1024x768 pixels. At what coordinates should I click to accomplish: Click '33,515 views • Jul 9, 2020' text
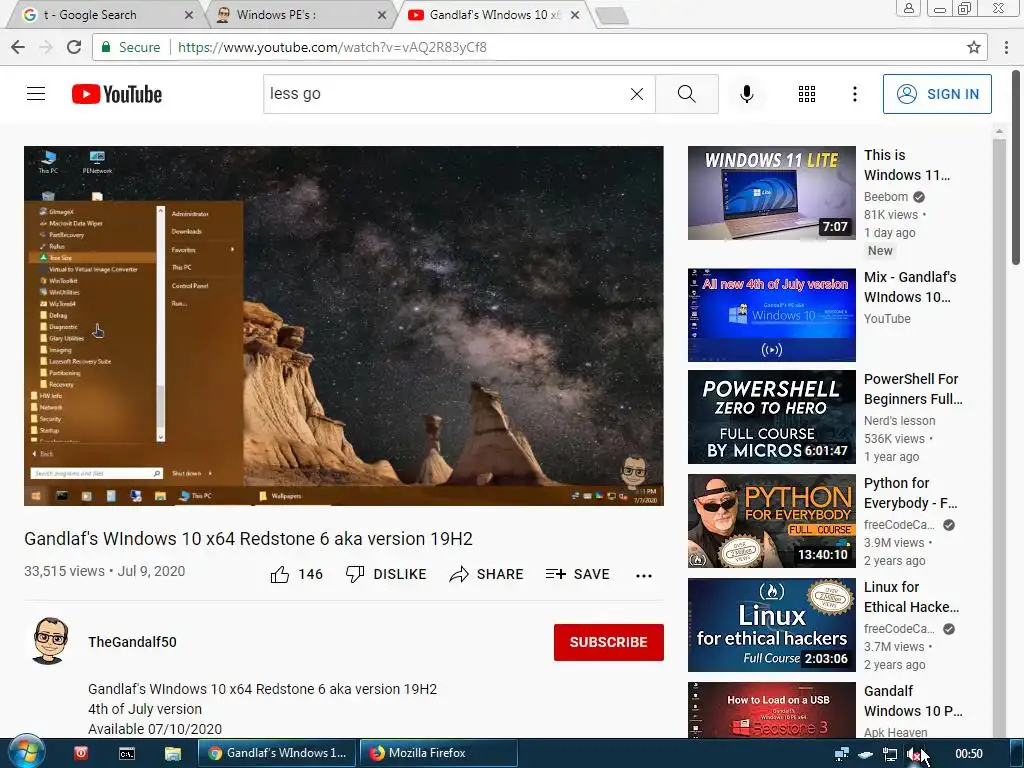click(x=104, y=571)
